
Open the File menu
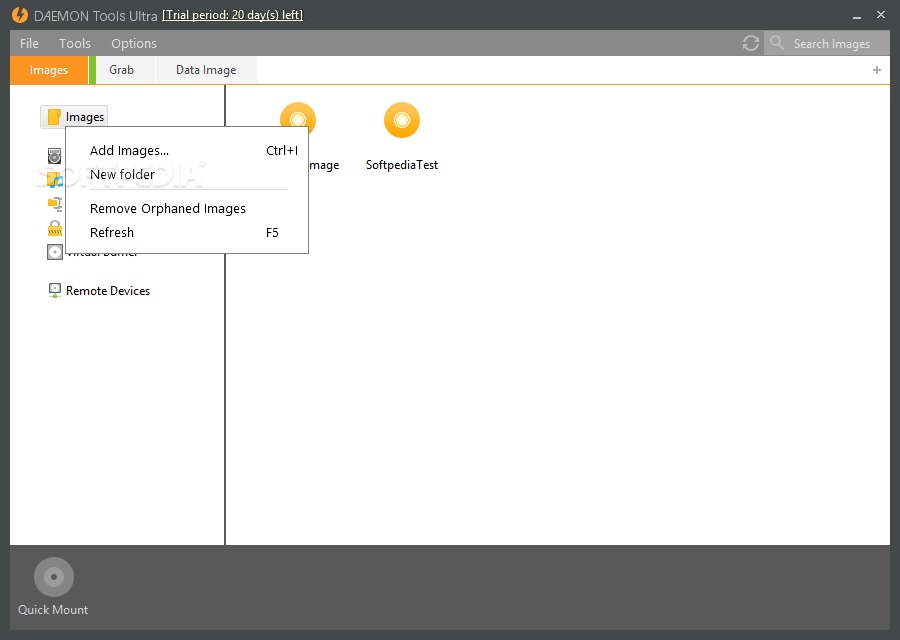point(29,44)
